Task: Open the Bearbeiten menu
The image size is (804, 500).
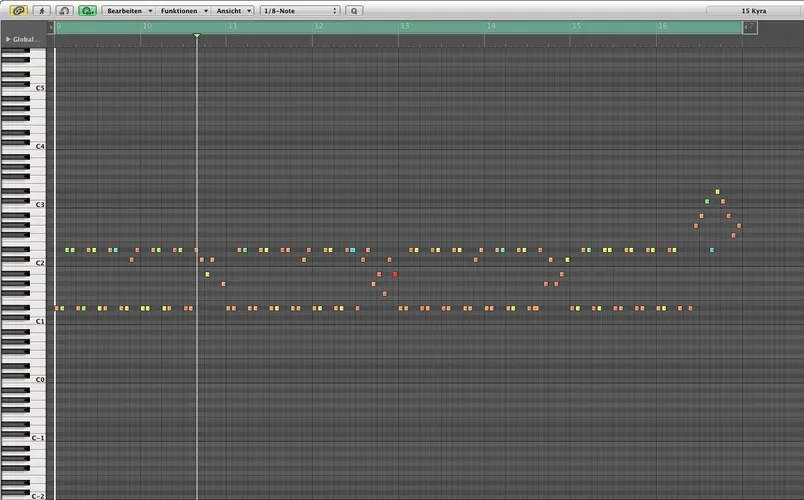Action: click(x=129, y=11)
